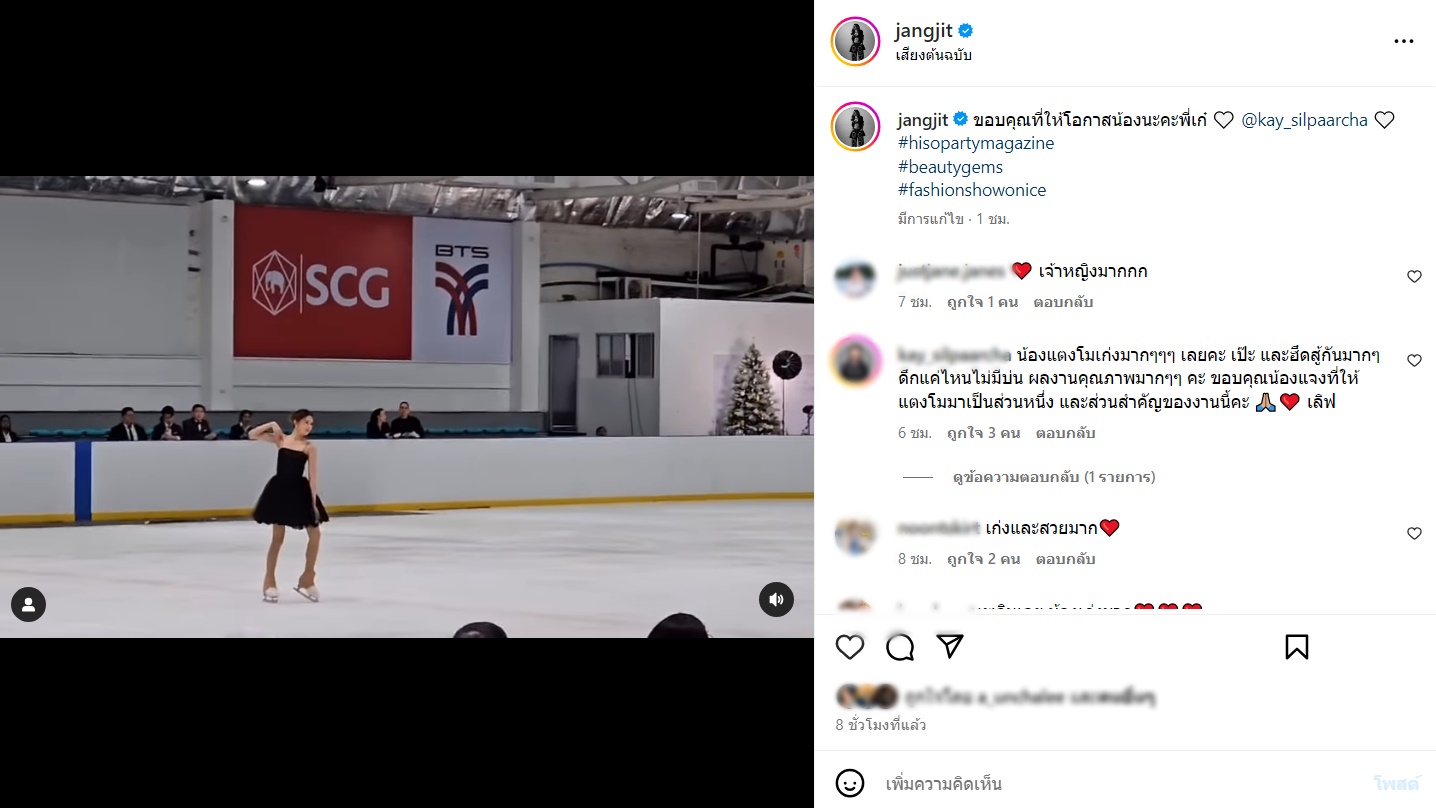This screenshot has height=808, width=1436.
Task: Mute the video with the speaker button
Action: click(x=776, y=600)
